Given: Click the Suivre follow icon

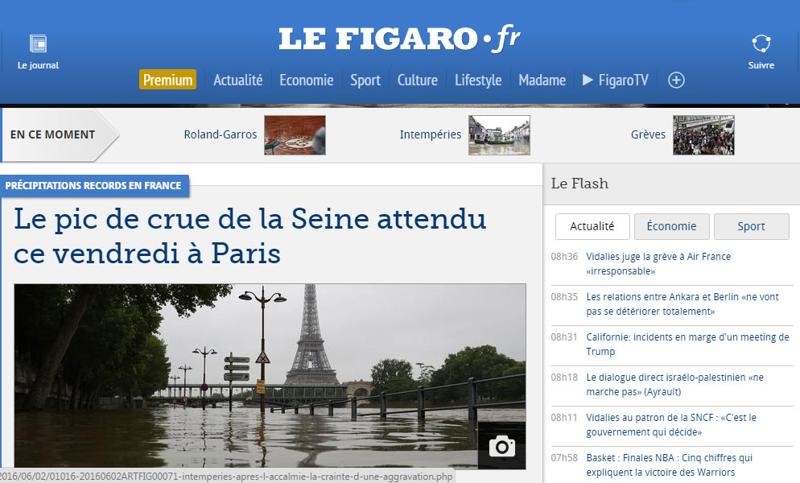Looking at the screenshot, I should click(x=761, y=44).
